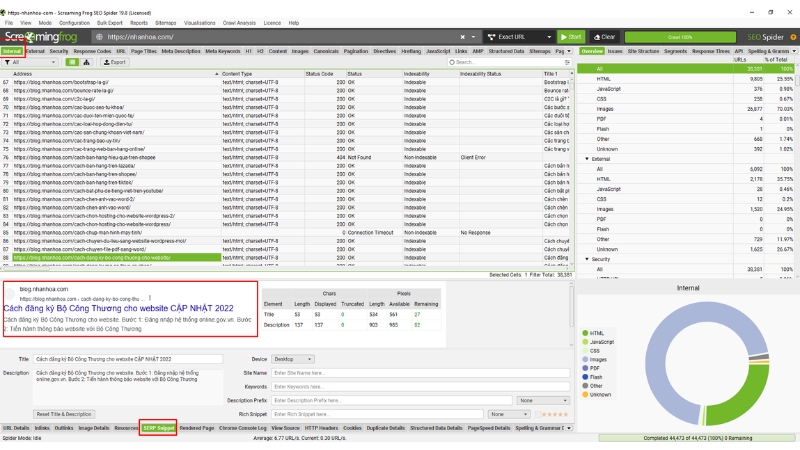Viewport: 800px width, 450px height.
Task: Click the Unknown orange legend swatch
Action: tap(585, 394)
